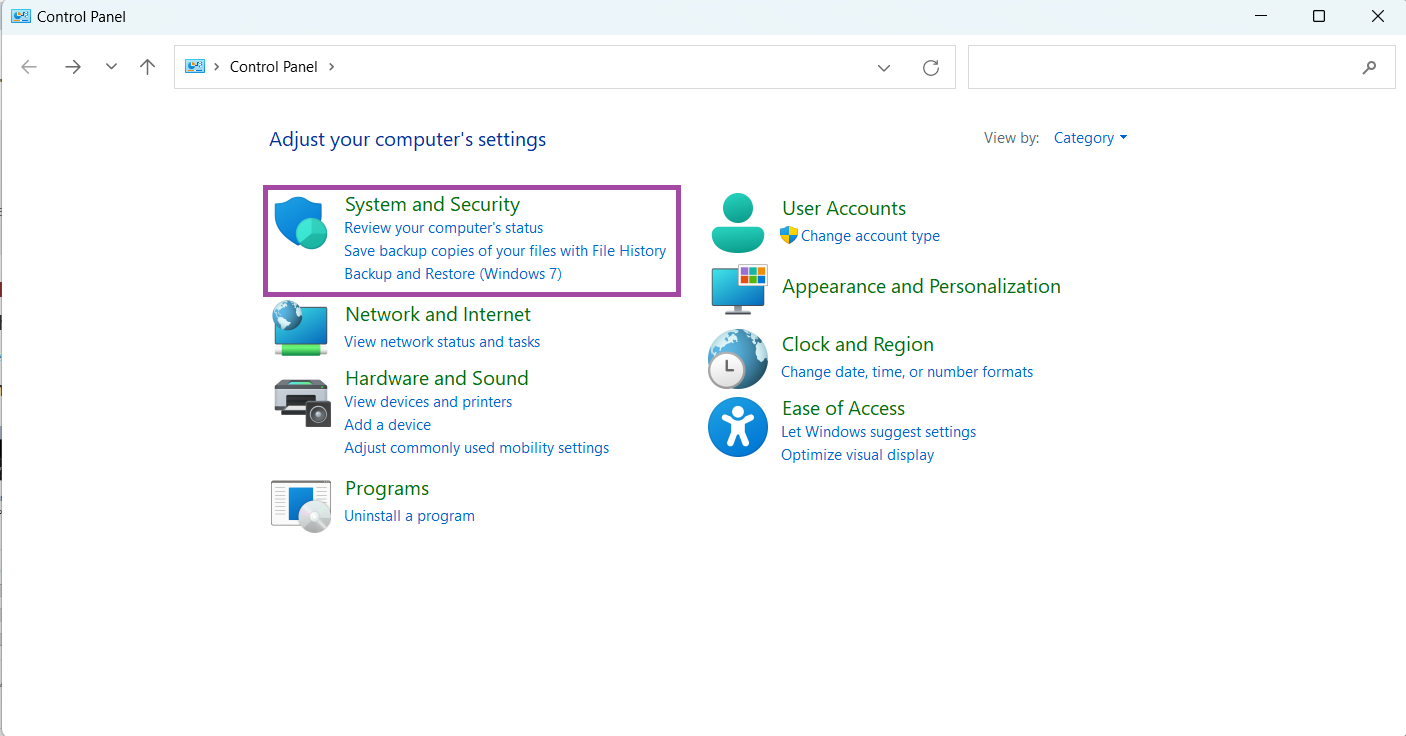Expand the address bar history dropdown
This screenshot has width=1406, height=736.
[884, 67]
